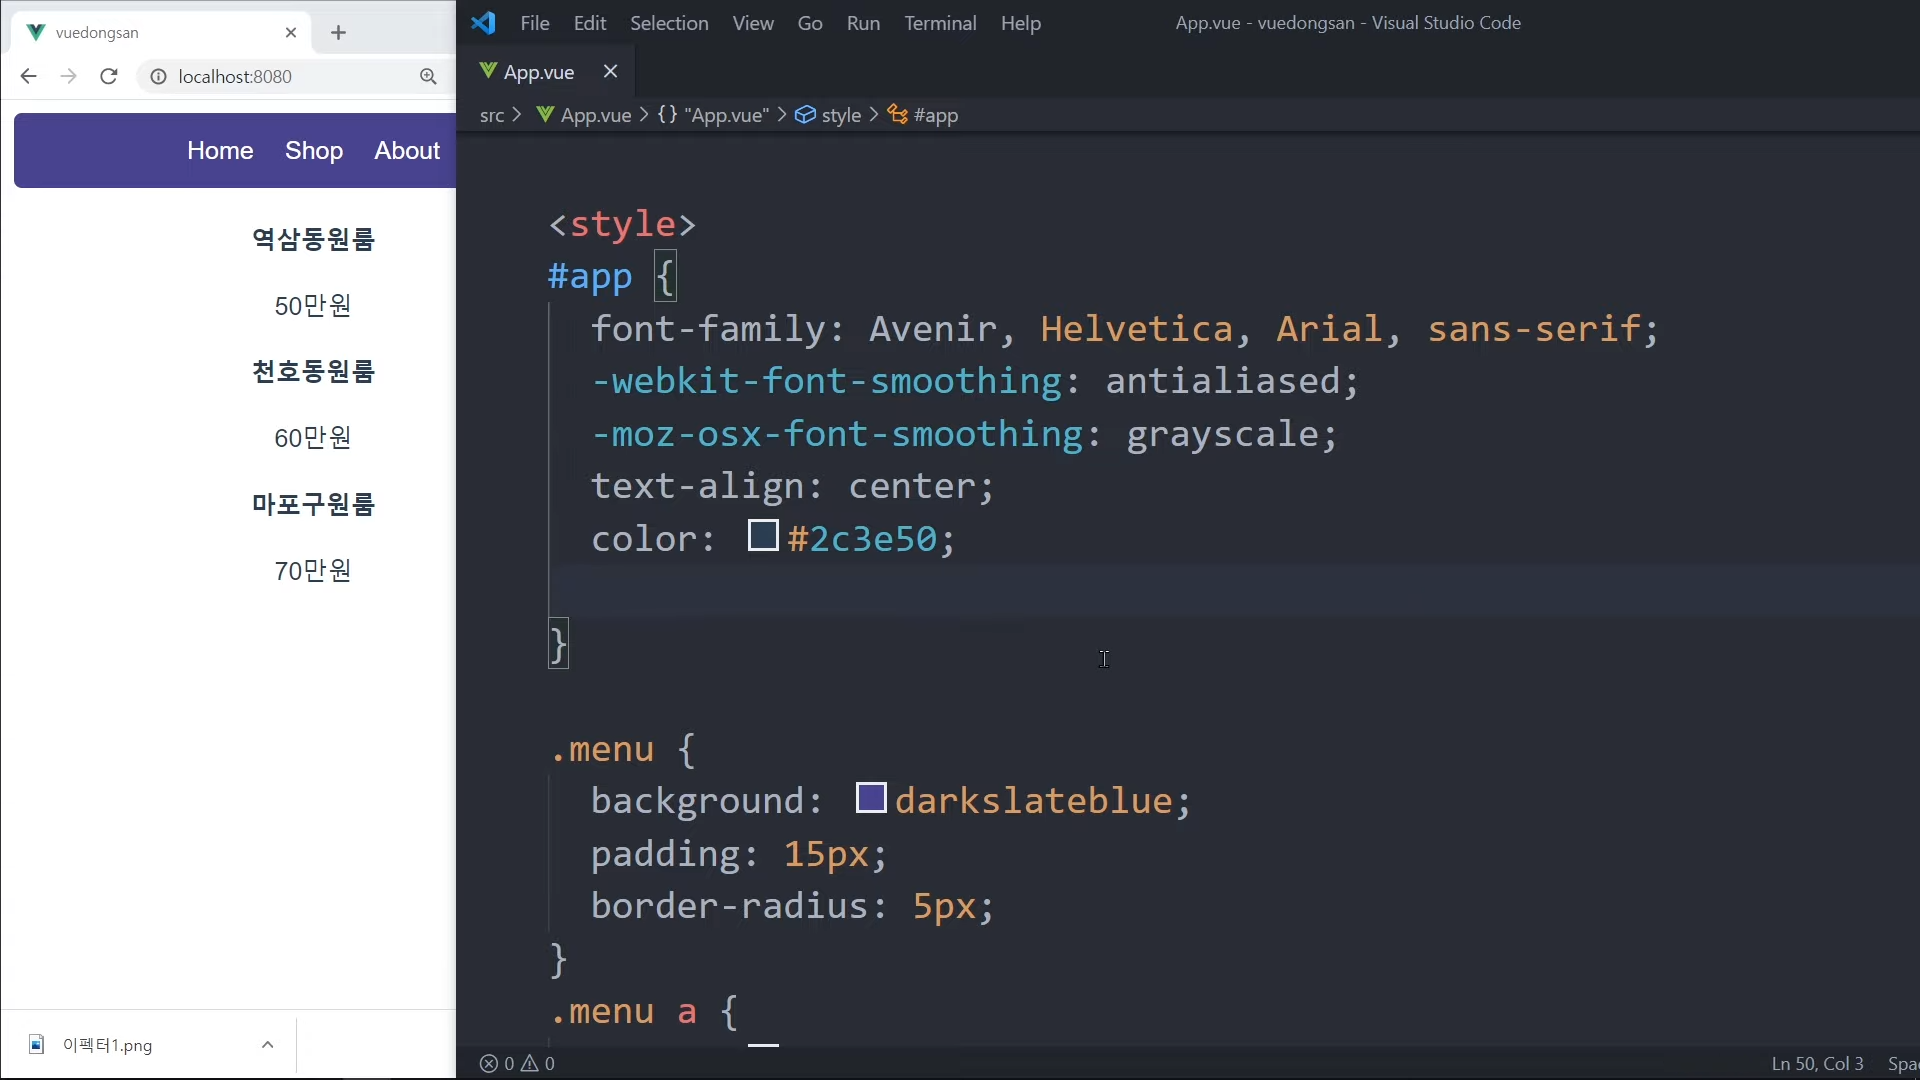Click the browser back arrow
The height and width of the screenshot is (1080, 1920).
click(x=28, y=76)
